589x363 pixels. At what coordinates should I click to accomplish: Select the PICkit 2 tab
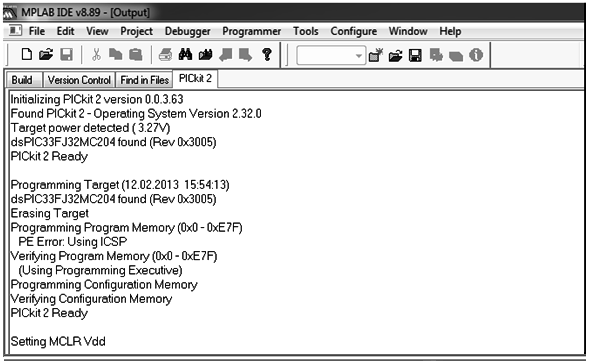pyautogui.click(x=195, y=79)
